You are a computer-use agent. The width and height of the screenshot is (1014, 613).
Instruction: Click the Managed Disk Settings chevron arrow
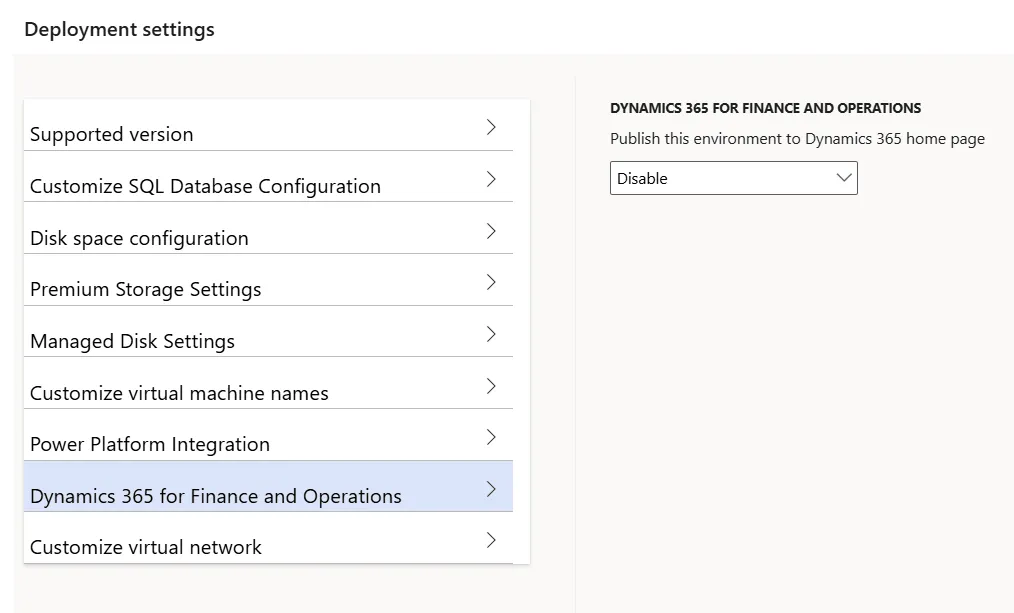point(491,334)
